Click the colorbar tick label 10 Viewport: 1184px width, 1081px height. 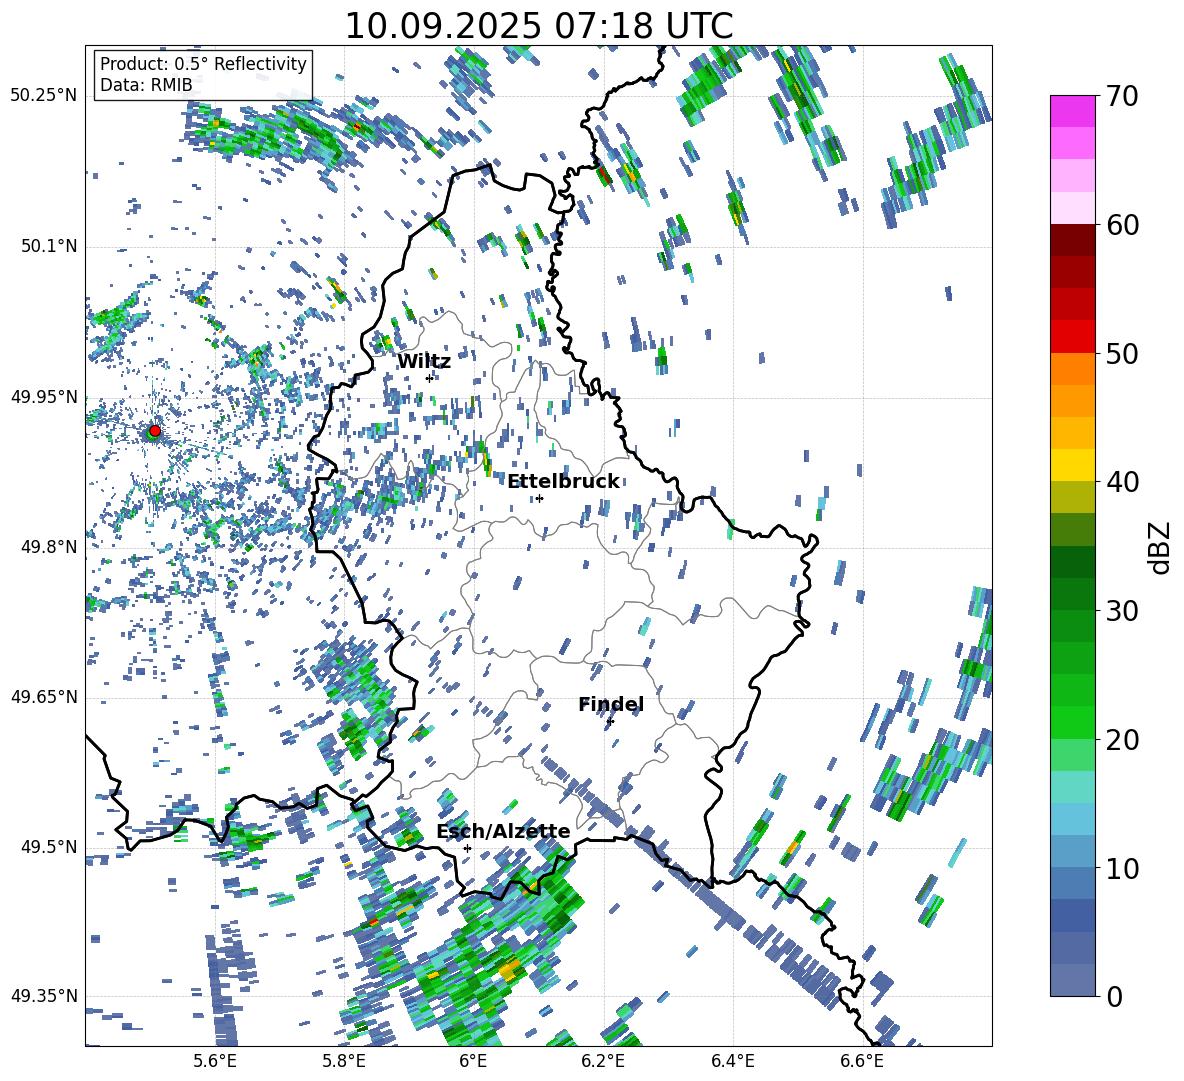click(1121, 868)
